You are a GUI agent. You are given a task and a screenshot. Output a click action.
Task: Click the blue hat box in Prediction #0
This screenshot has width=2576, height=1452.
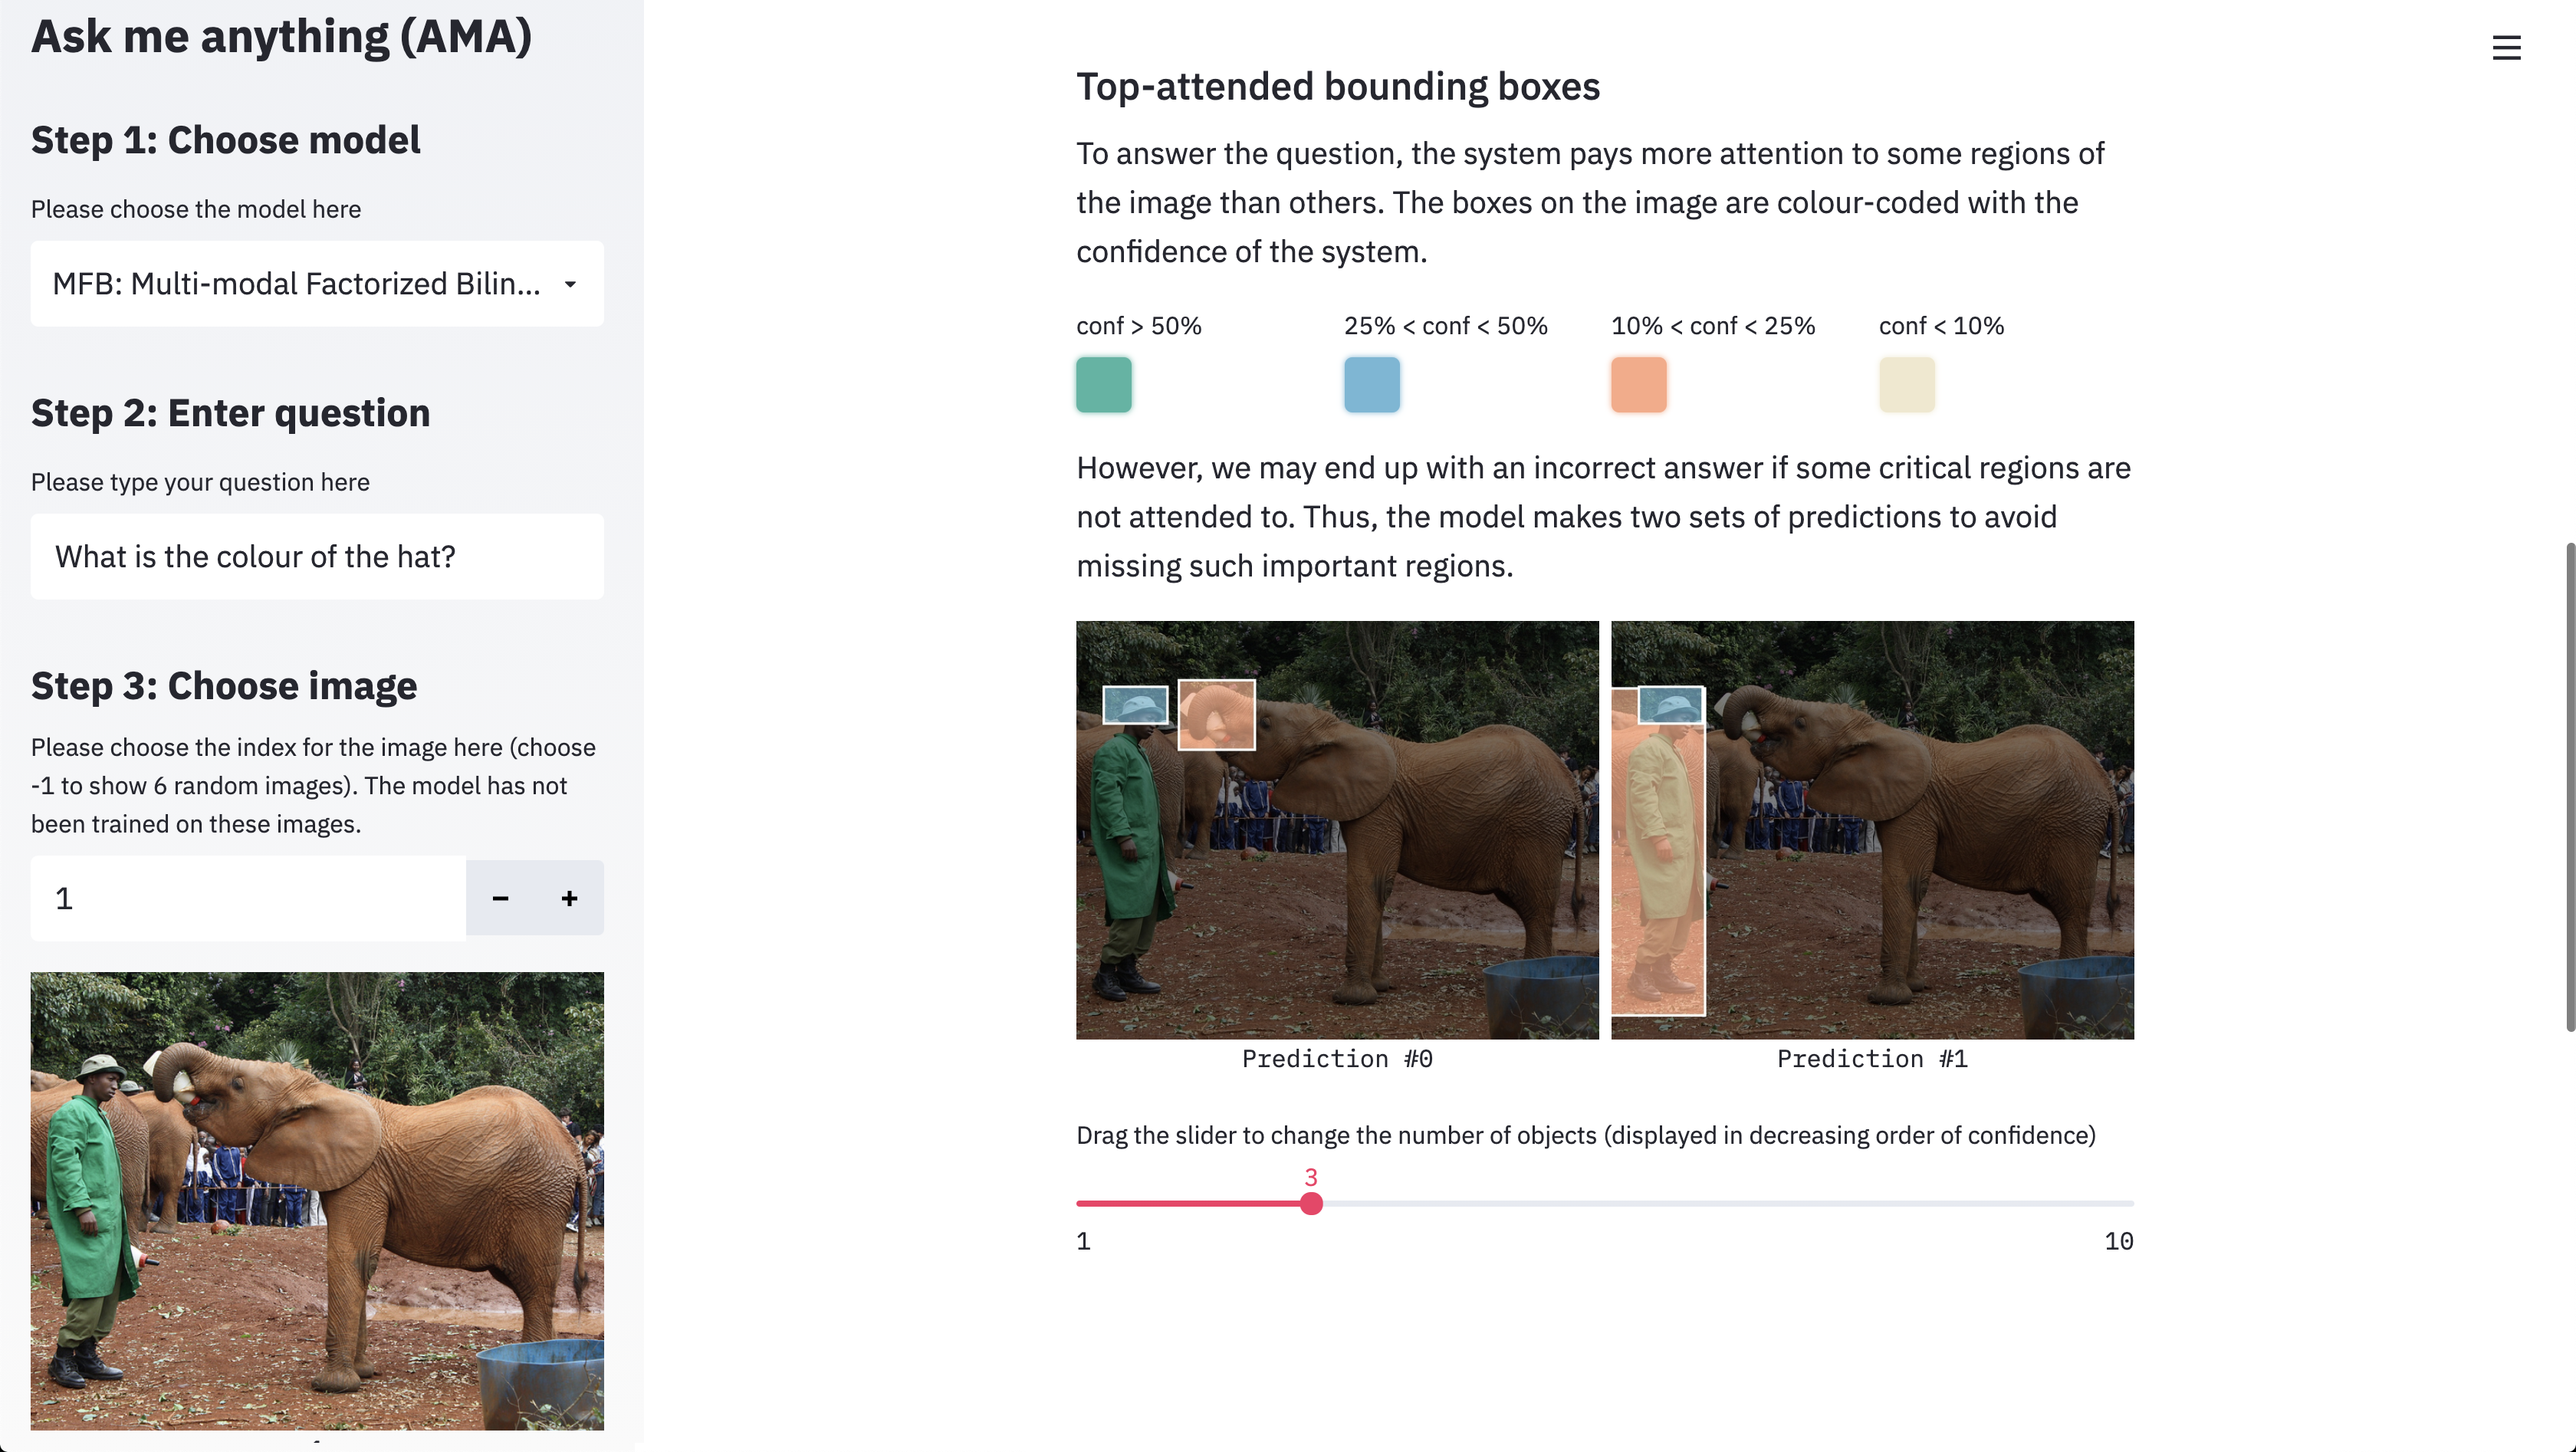(1135, 705)
